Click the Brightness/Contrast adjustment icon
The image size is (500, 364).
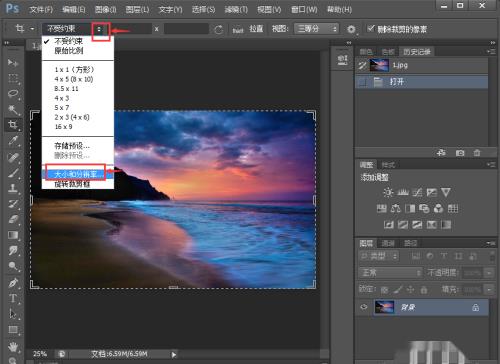[388, 192]
